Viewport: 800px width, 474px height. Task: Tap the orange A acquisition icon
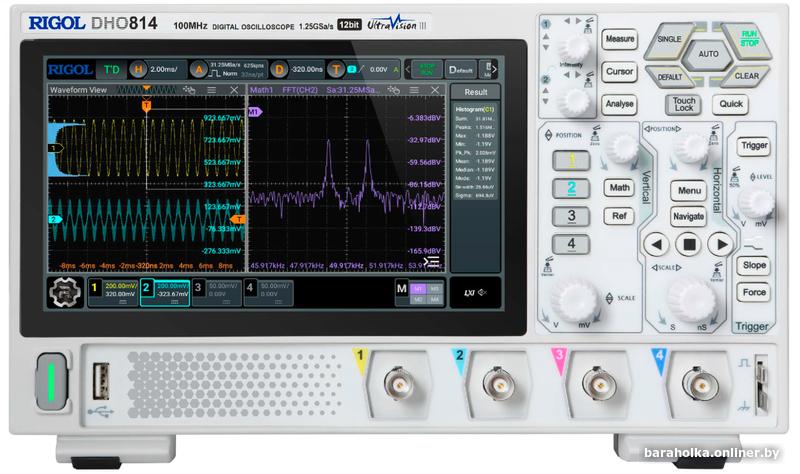(x=198, y=69)
